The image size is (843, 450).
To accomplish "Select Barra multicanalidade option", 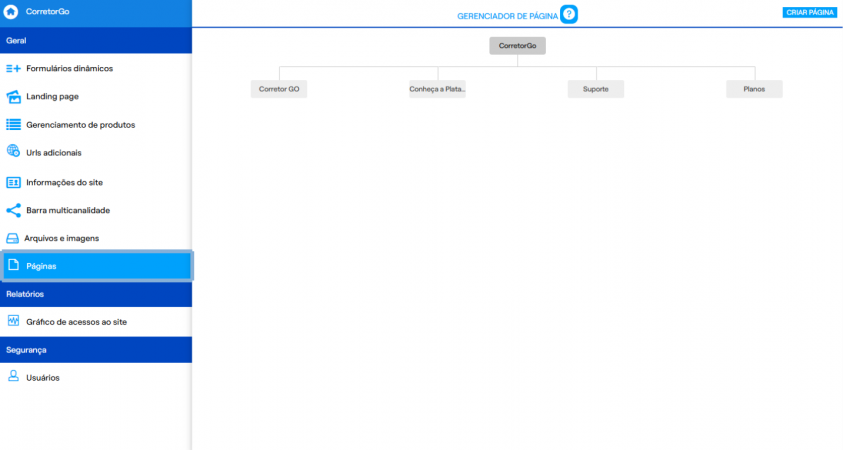I will click(x=96, y=210).
